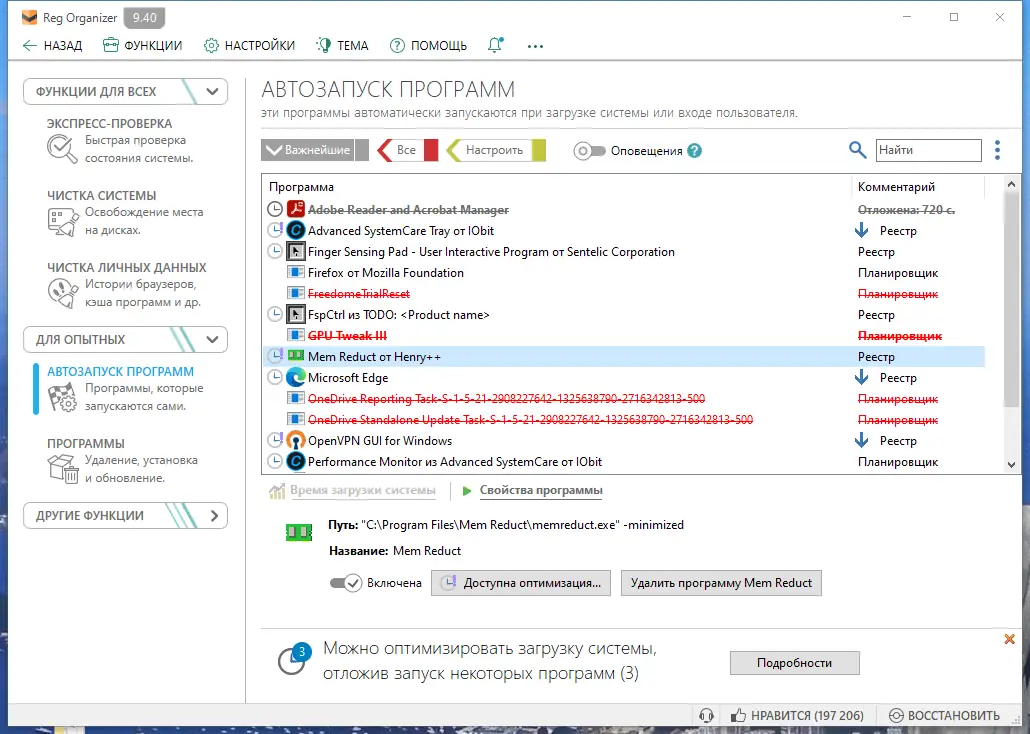Image resolution: width=1030 pixels, height=734 pixels.
Task: Click the Microsoft Edge browser icon
Action: click(x=296, y=377)
